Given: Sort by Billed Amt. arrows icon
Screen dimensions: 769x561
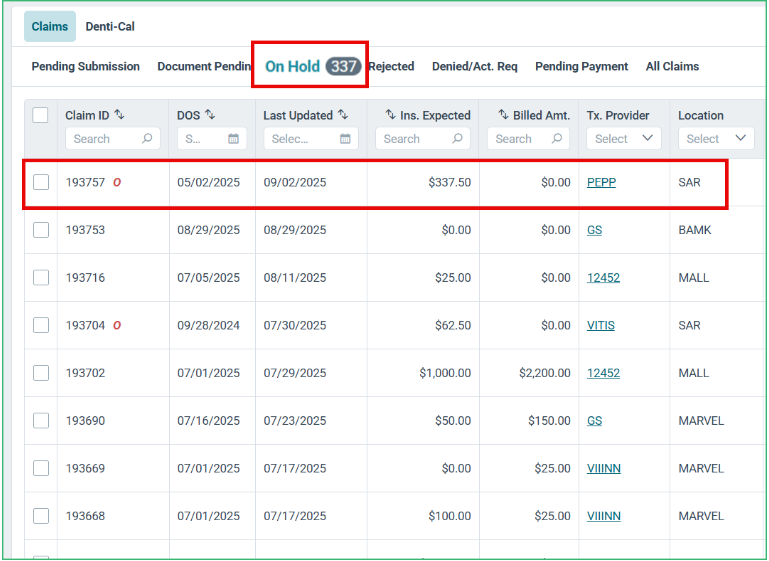Looking at the screenshot, I should click(503, 115).
